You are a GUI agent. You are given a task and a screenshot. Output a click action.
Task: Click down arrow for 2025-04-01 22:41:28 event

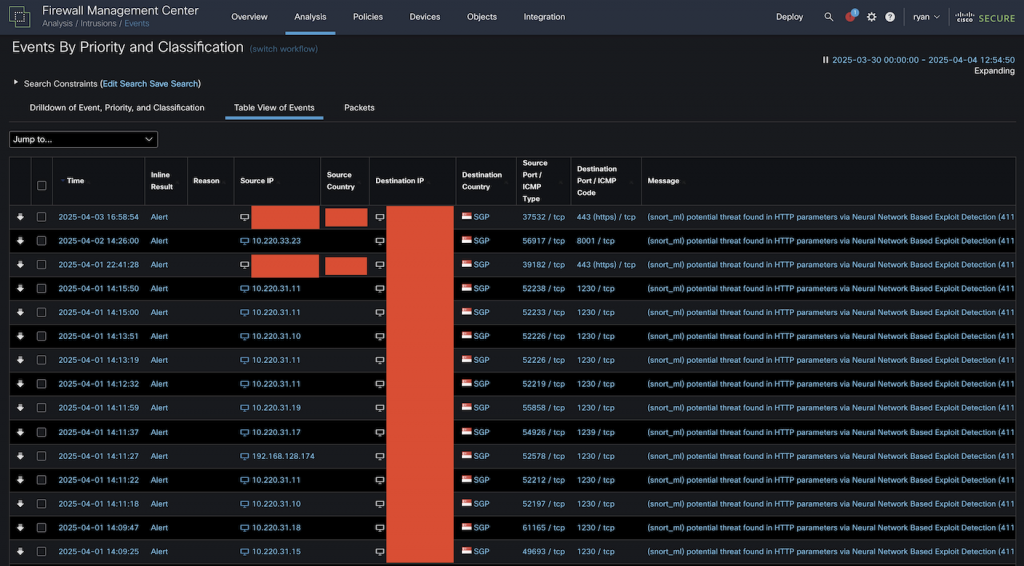click(x=20, y=264)
